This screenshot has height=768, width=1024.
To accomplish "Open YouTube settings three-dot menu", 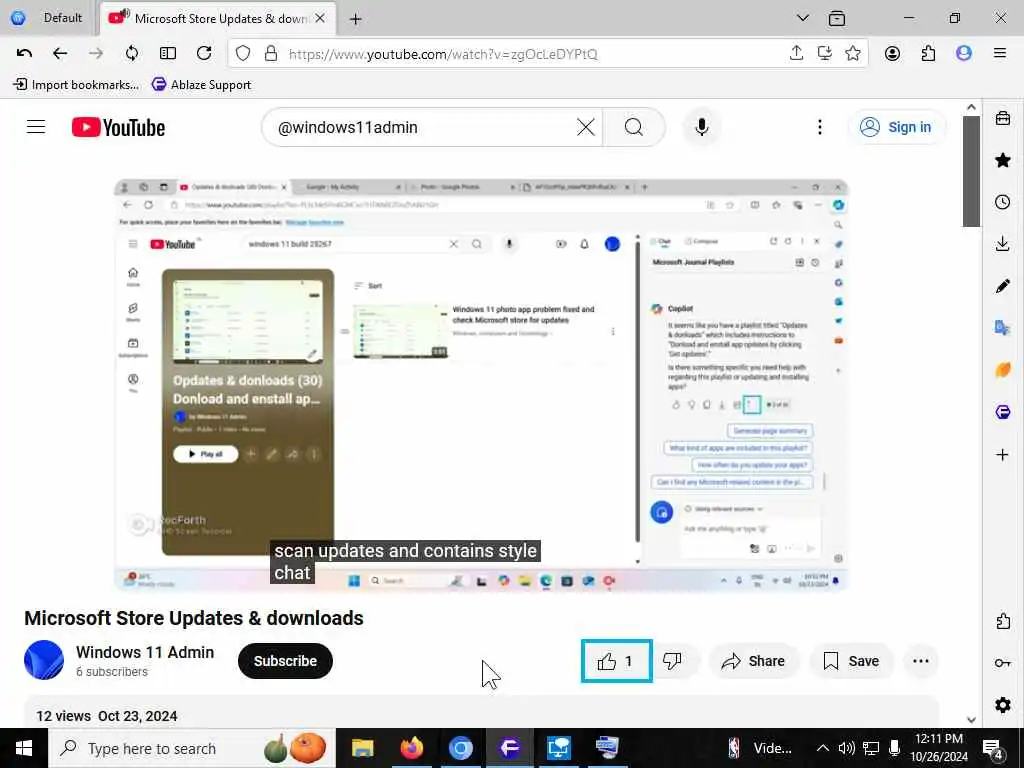I will (x=820, y=127).
